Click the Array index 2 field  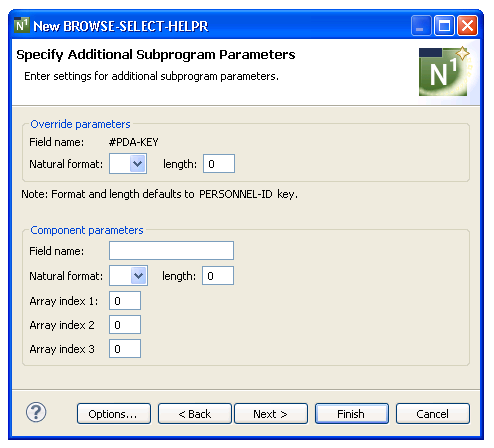125,325
